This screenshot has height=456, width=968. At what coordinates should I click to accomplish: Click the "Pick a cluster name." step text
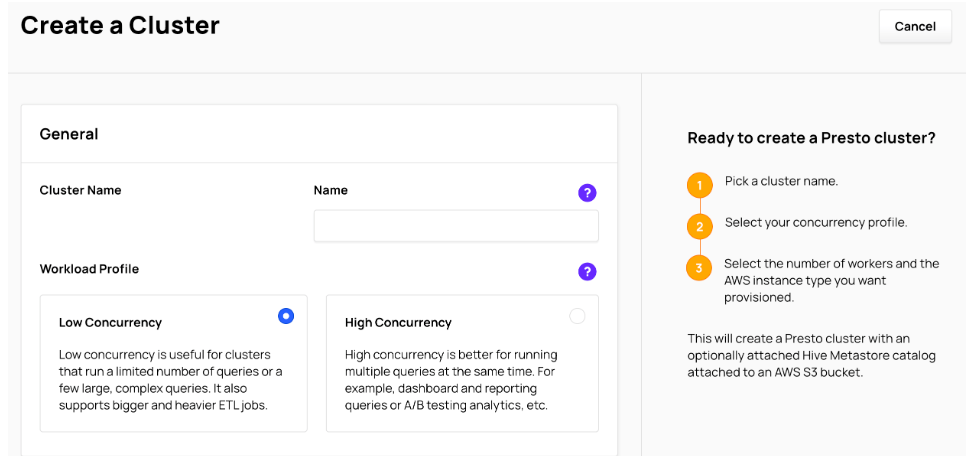[781, 181]
